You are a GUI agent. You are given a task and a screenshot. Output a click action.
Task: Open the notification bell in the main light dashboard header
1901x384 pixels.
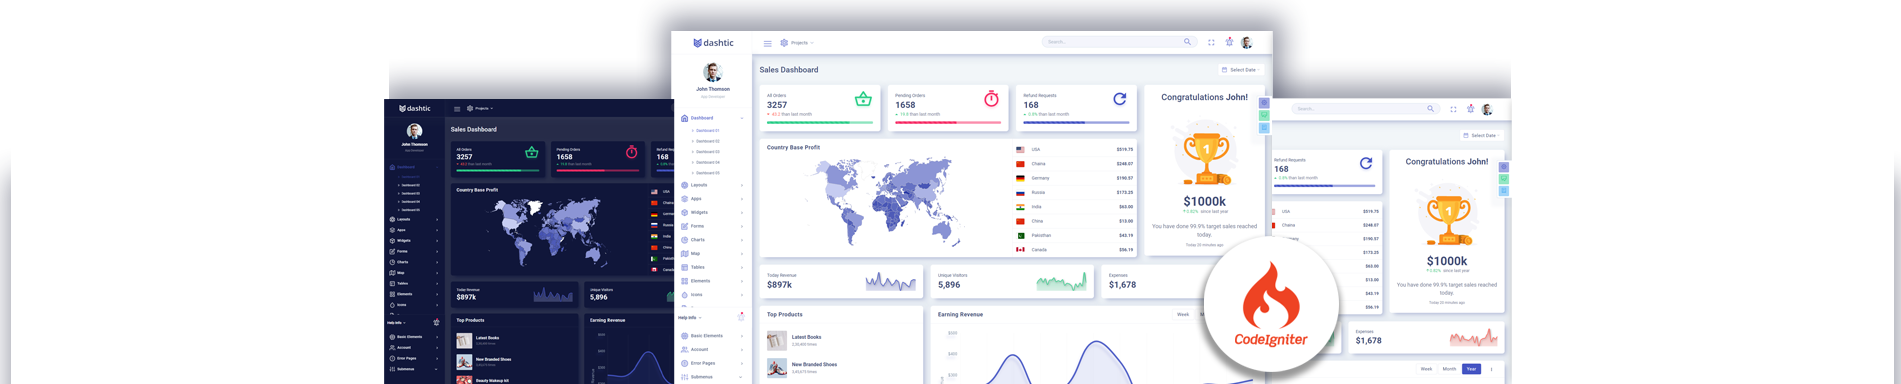pos(1229,42)
